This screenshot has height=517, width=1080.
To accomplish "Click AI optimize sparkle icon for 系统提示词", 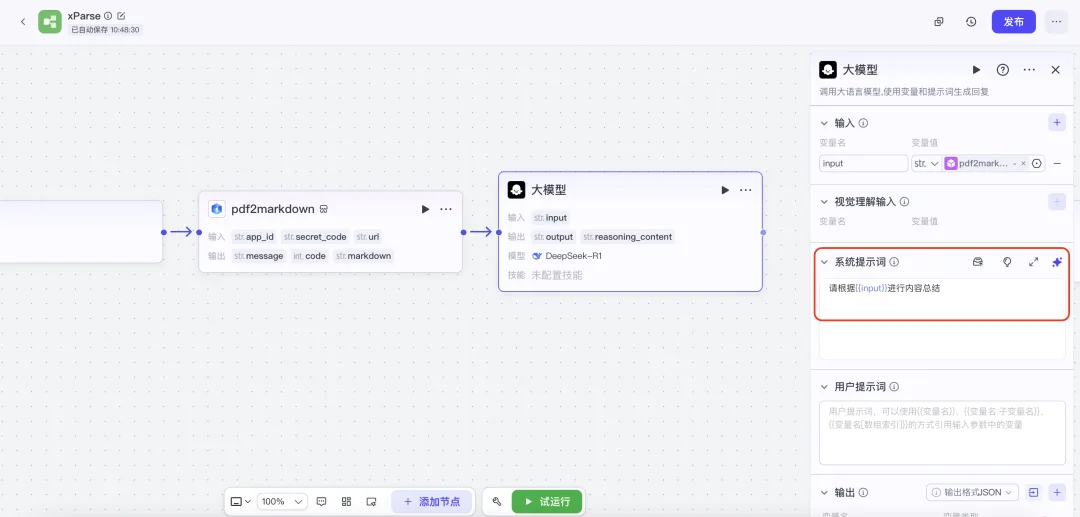I will click(x=1057, y=262).
